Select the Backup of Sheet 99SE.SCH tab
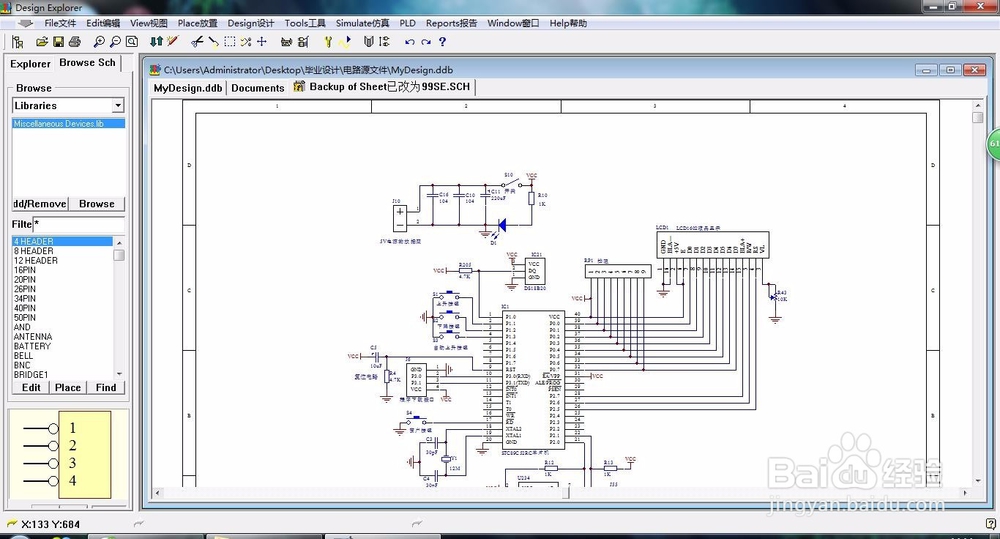1000x539 pixels. [382, 87]
